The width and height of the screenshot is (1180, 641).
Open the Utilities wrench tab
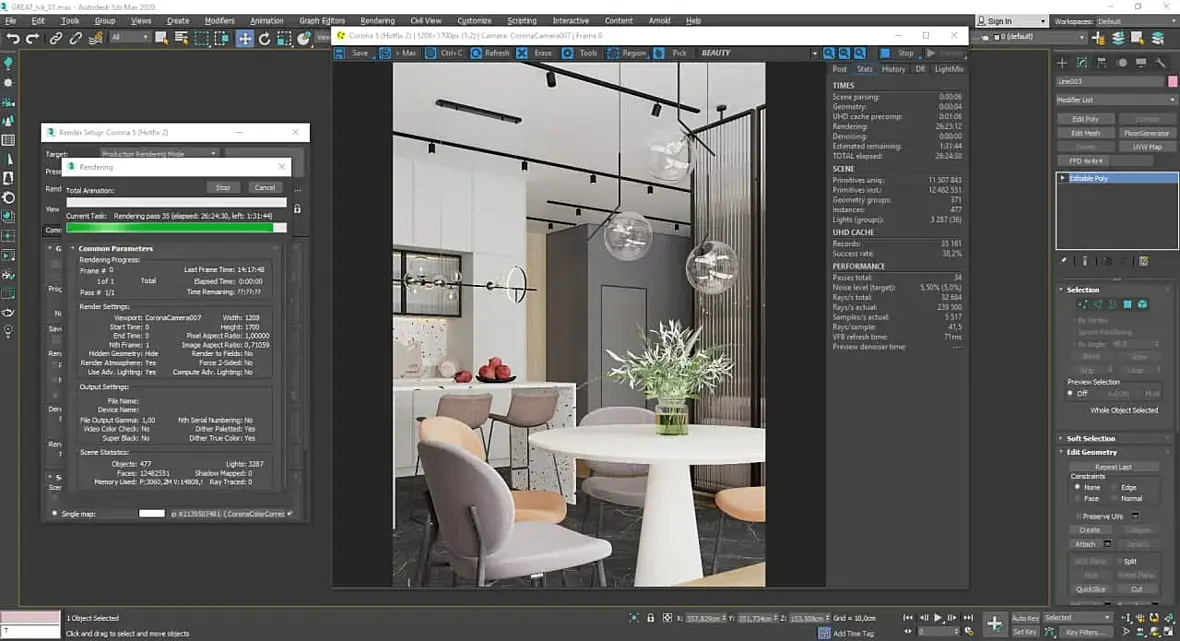pyautogui.click(x=1160, y=62)
